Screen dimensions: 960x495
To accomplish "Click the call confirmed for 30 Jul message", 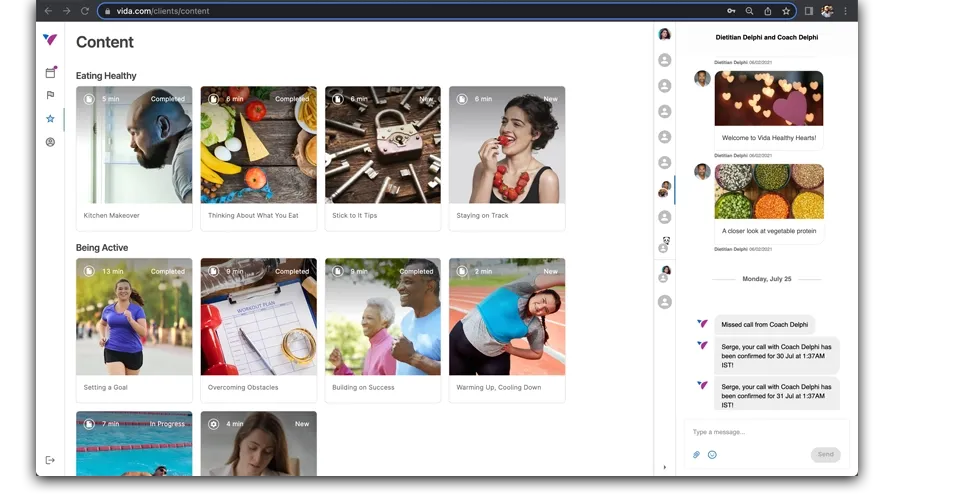I will 776,355.
